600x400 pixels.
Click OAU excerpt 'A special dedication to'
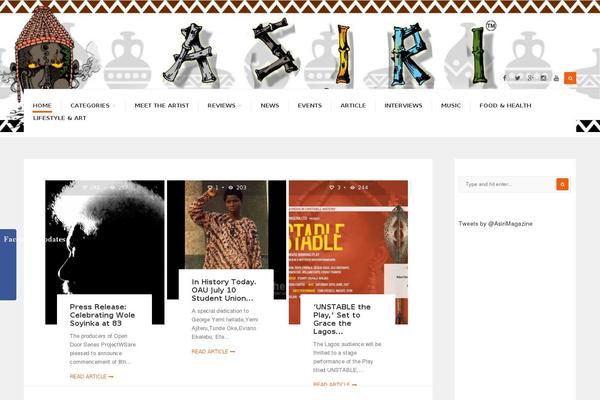coord(225,324)
